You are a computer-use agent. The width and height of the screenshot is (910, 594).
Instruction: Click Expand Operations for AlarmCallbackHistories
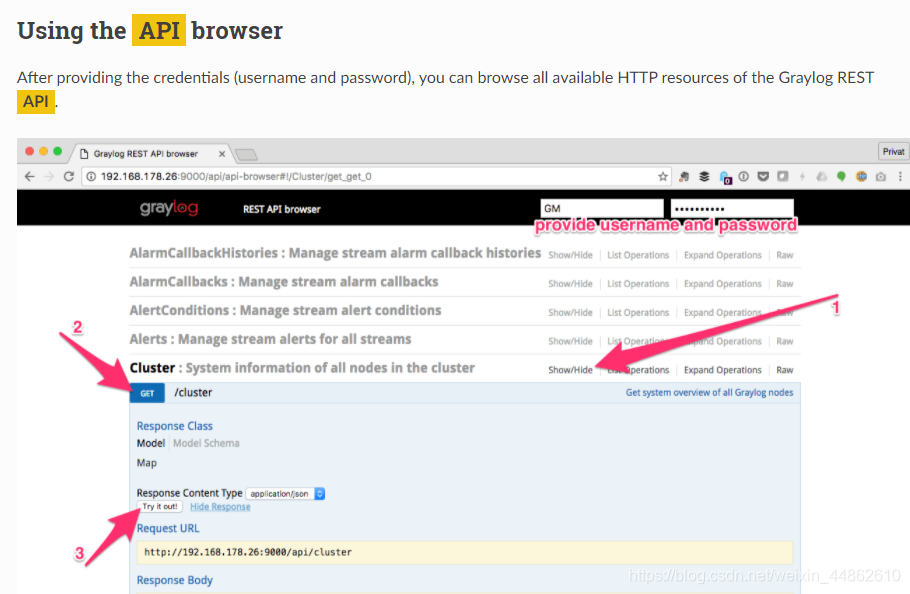(x=723, y=255)
